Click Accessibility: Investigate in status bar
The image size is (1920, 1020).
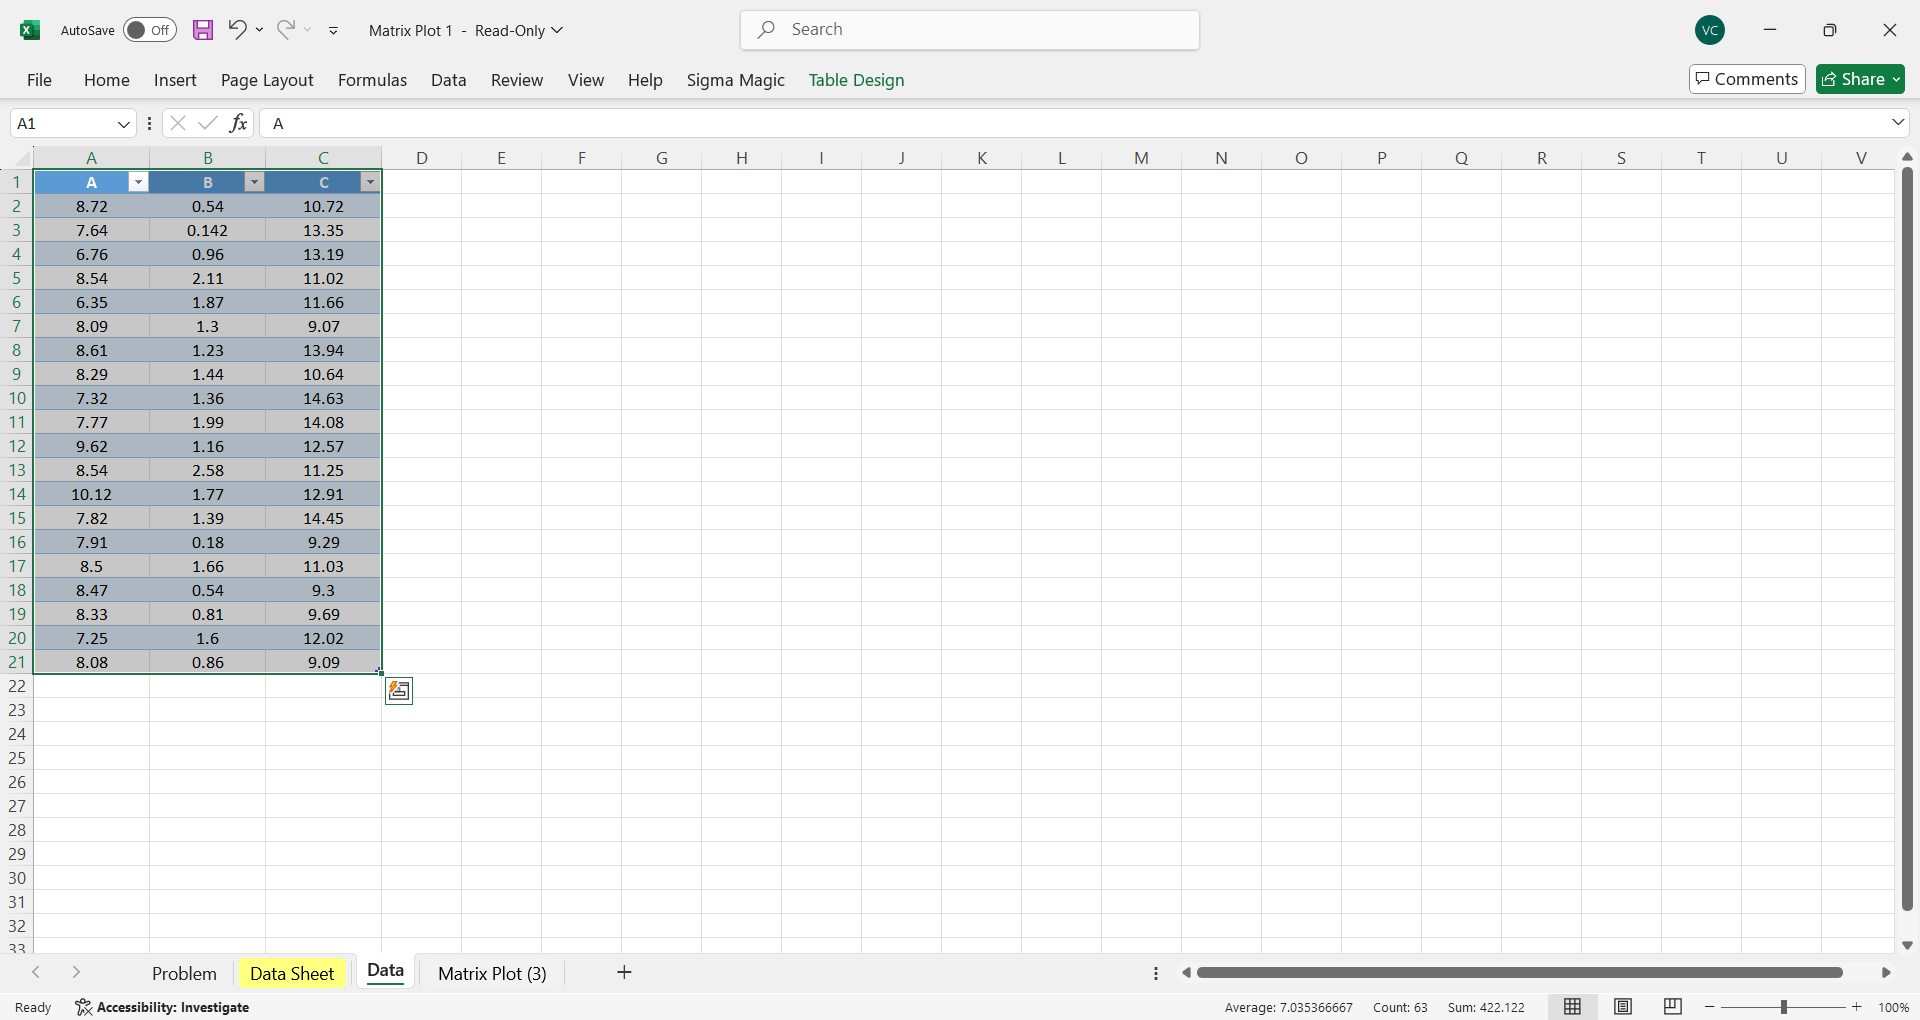point(162,1007)
